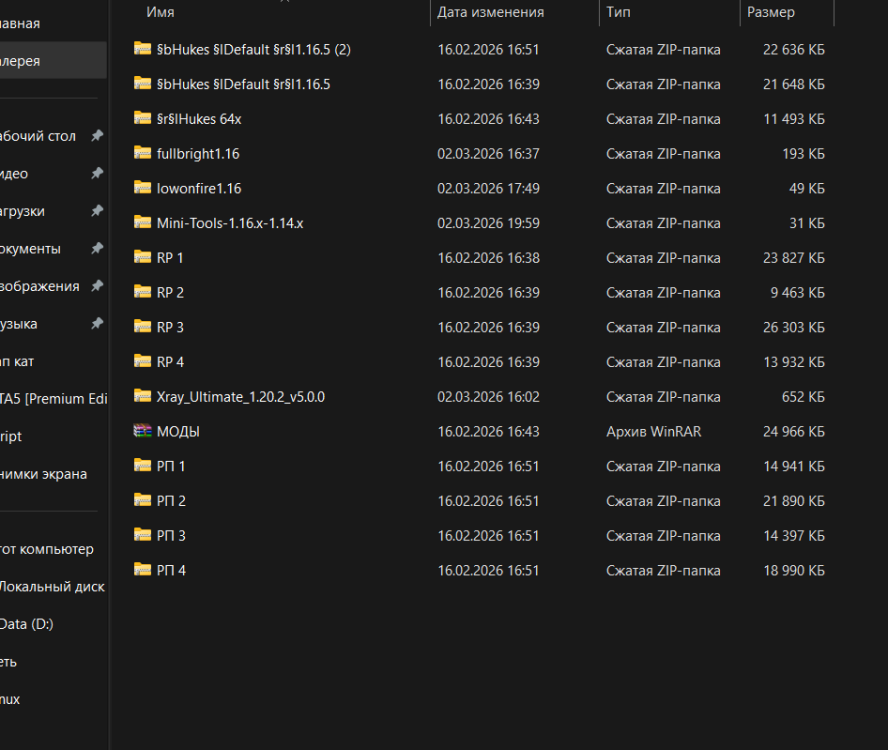Click date 02.03.2026 17:49
This screenshot has width=888, height=750.
click(488, 188)
